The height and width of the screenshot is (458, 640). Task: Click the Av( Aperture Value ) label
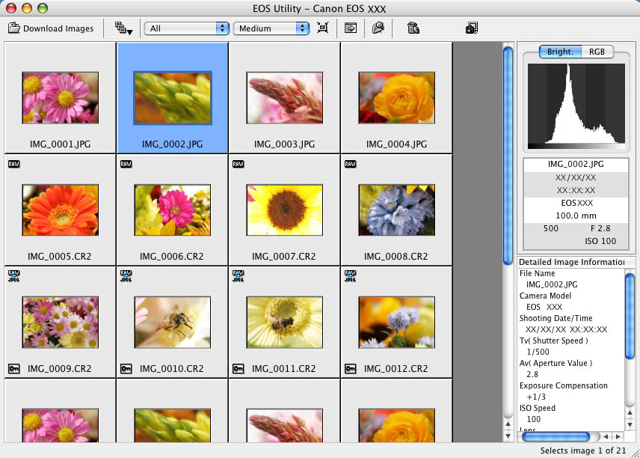pos(556,363)
